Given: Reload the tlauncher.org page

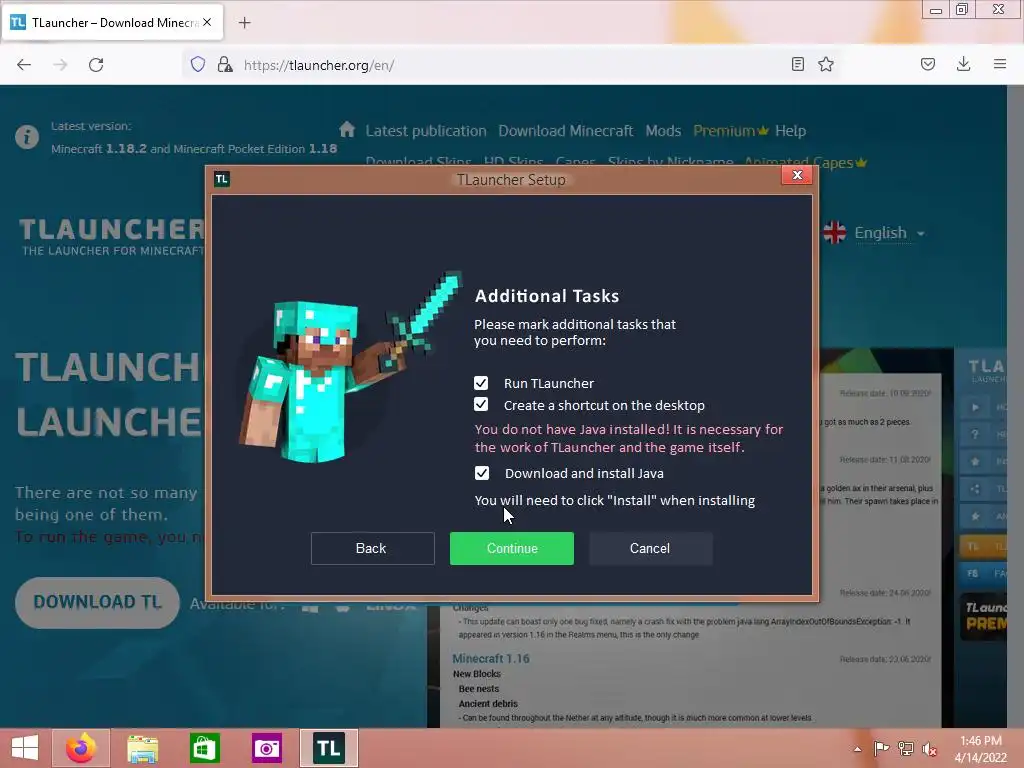Looking at the screenshot, I should coord(96,65).
